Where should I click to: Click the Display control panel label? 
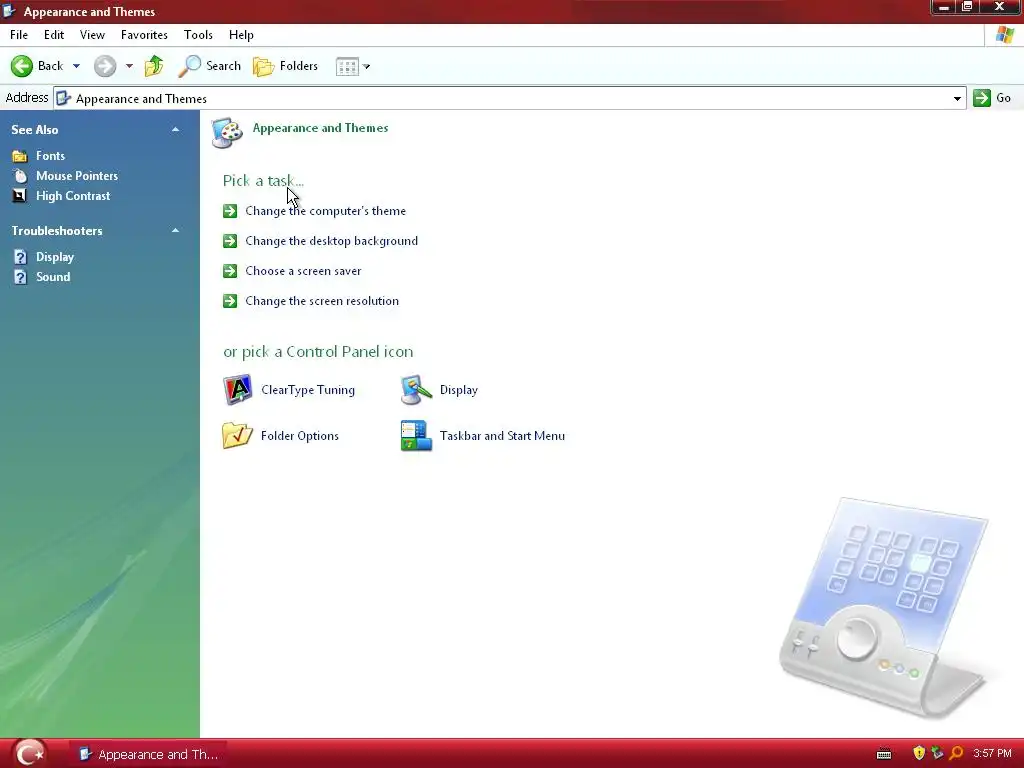click(x=458, y=390)
